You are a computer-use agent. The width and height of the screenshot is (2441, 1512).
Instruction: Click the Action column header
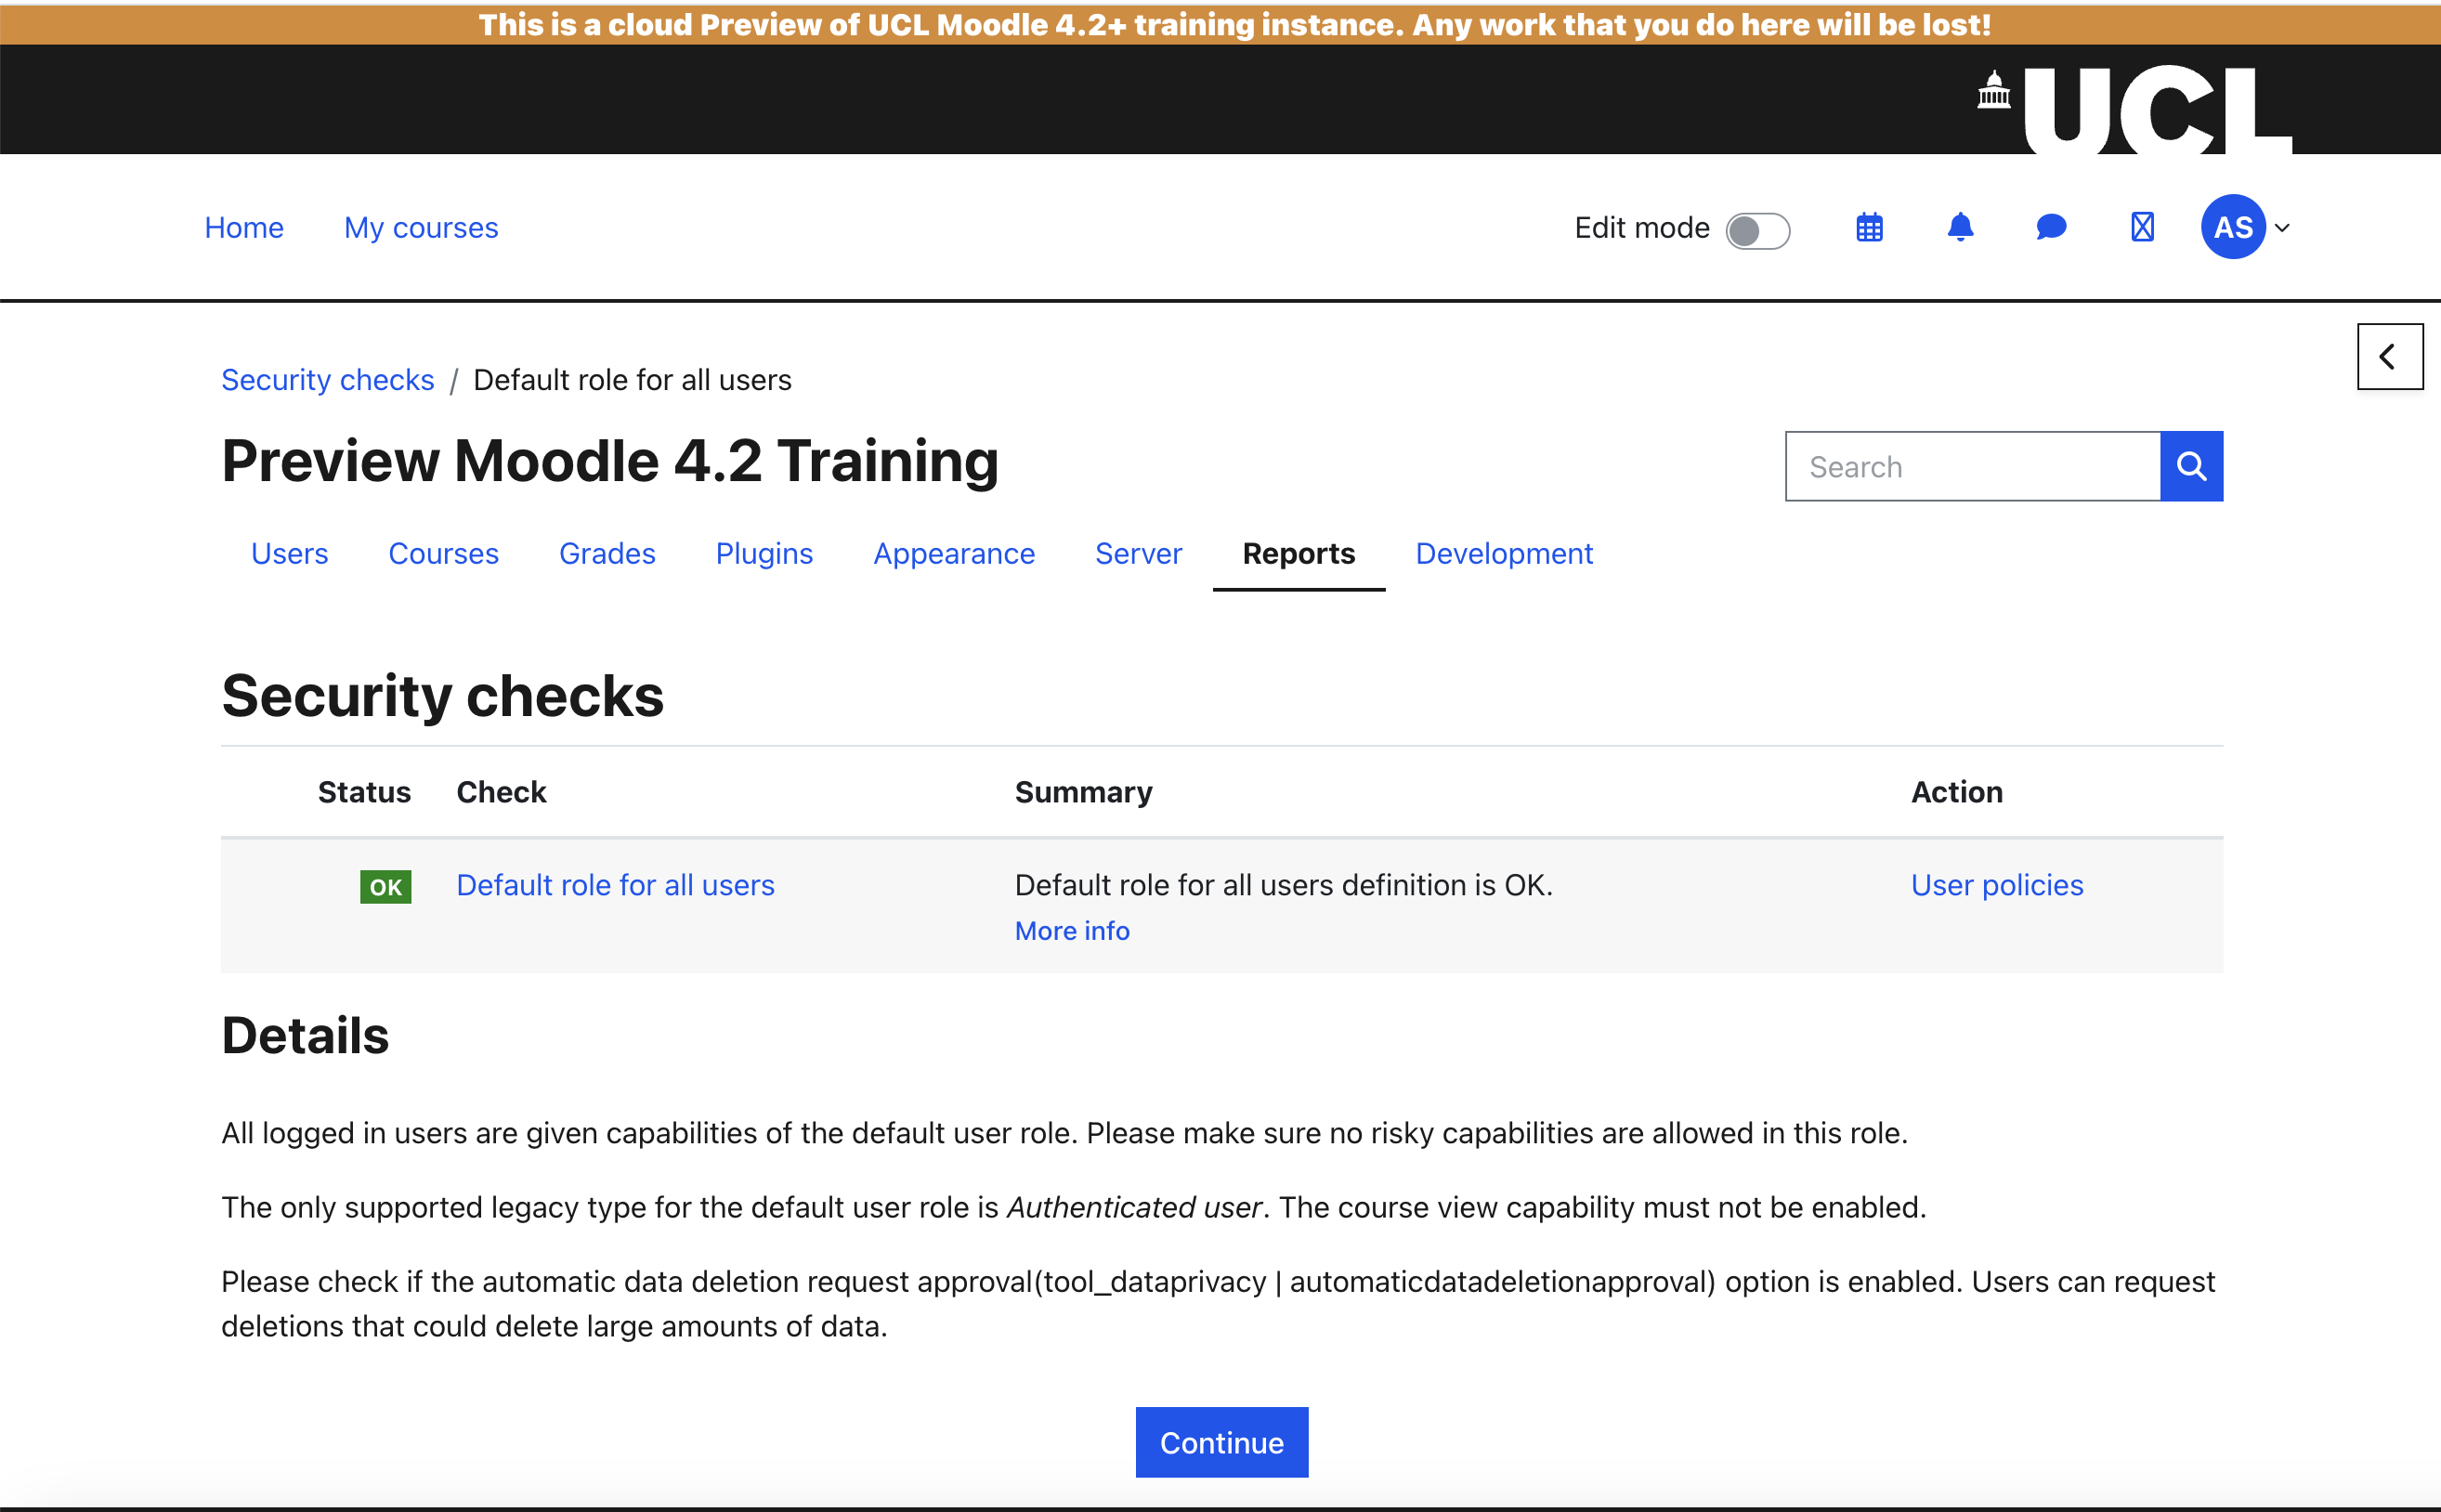pos(1957,792)
